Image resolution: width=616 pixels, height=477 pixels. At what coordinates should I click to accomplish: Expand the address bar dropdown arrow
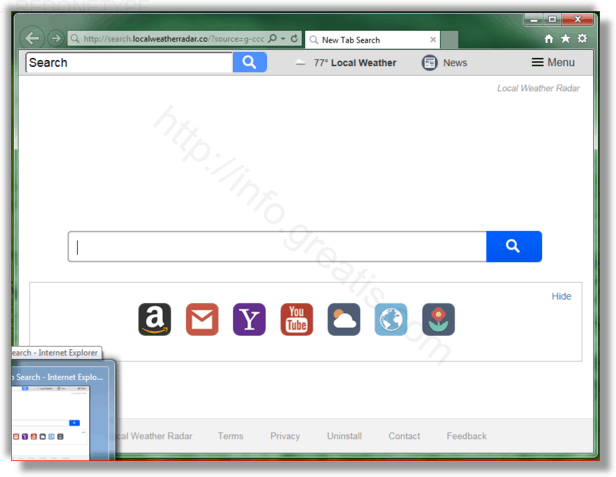coord(283,39)
